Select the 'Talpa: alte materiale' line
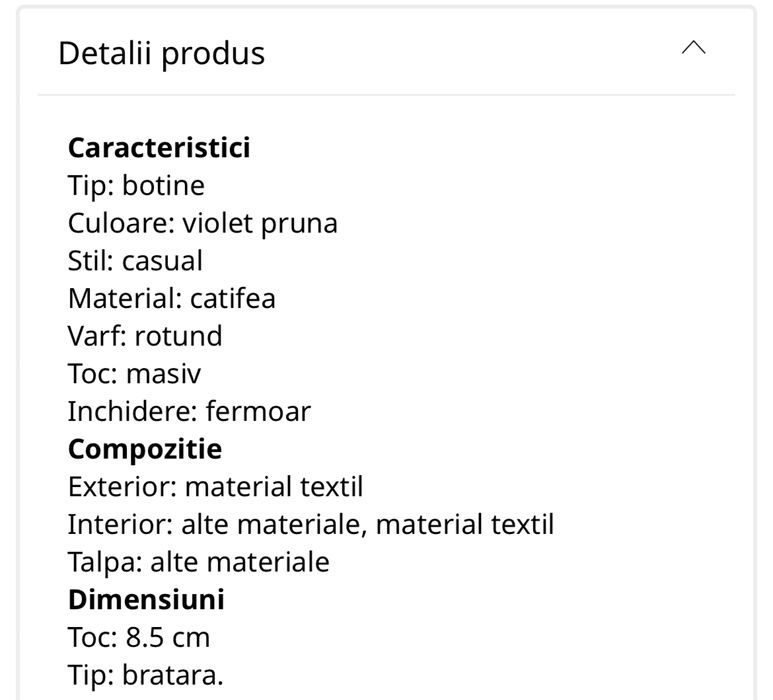Viewport: 773px width, 700px height. (x=198, y=562)
